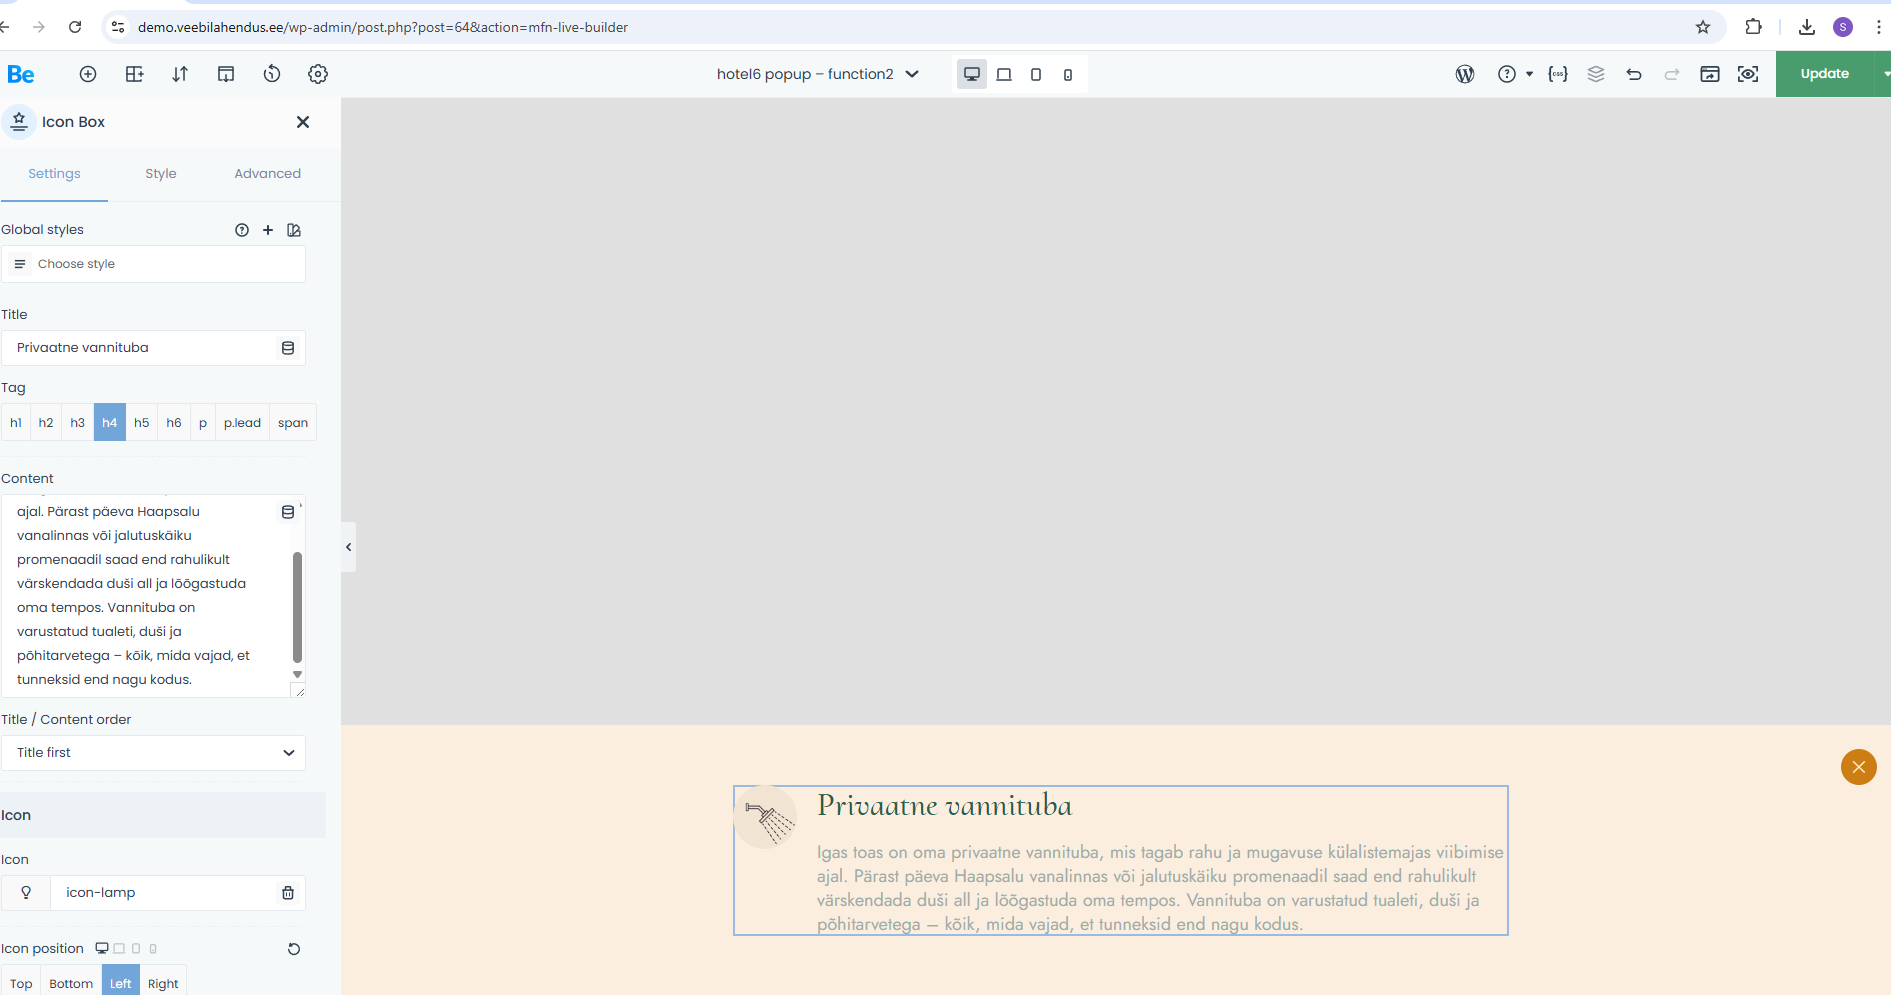Open the Title first order dropdown
This screenshot has height=995, width=1891.
pyautogui.click(x=153, y=753)
